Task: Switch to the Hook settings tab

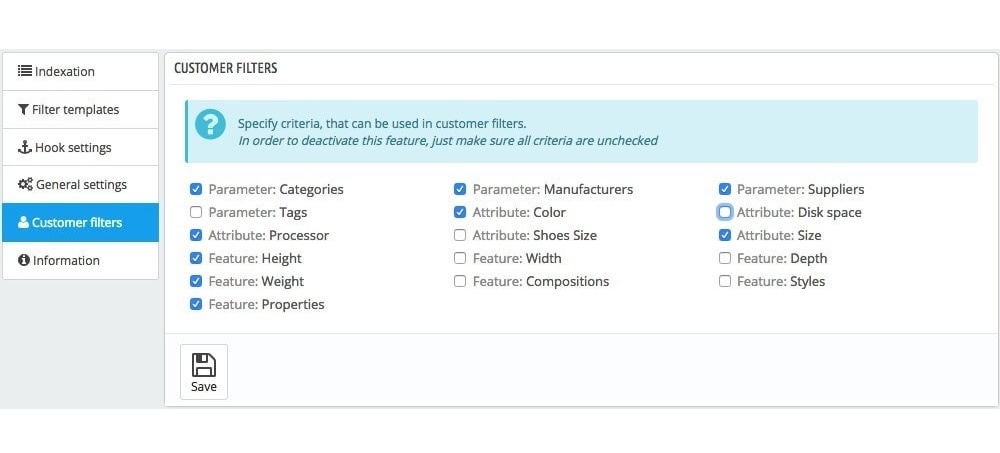Action: [73, 148]
